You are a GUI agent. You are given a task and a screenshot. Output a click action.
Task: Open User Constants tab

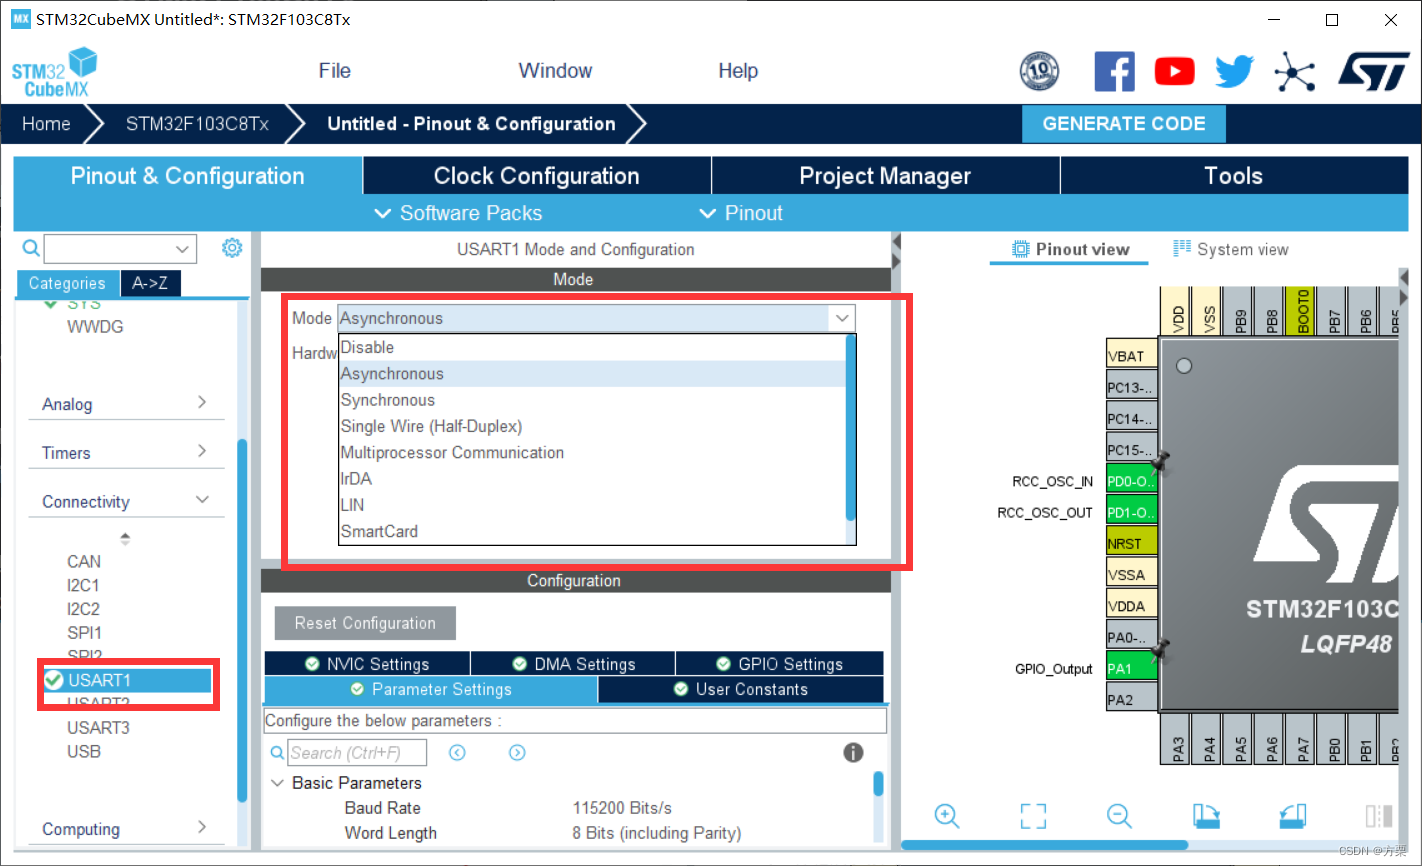(741, 689)
